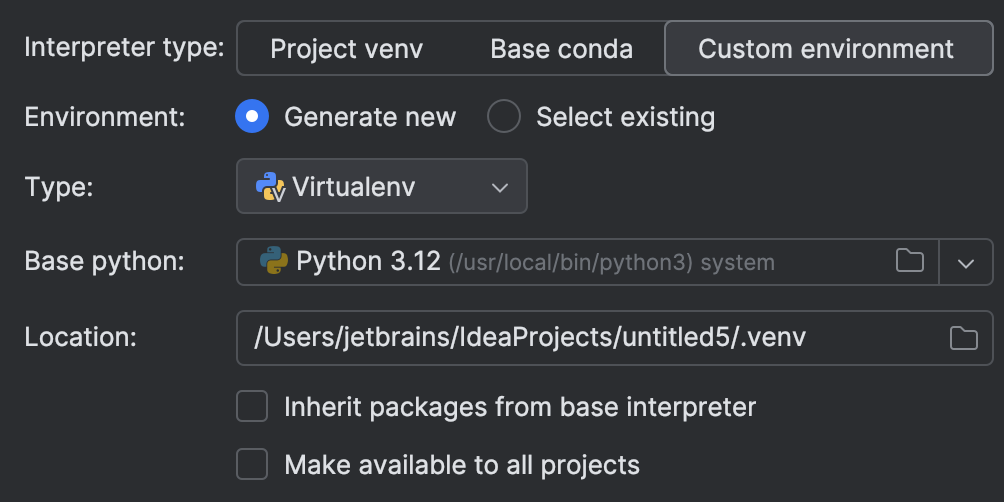Browse for location using folder icon
Viewport: 1004px width, 502px height.
[964, 338]
